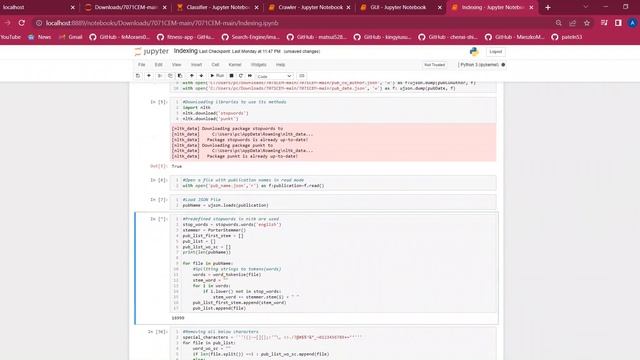Image resolution: width=640 pixels, height=360 pixels.
Task: Open the tab search chevron
Action: pos(586,7)
